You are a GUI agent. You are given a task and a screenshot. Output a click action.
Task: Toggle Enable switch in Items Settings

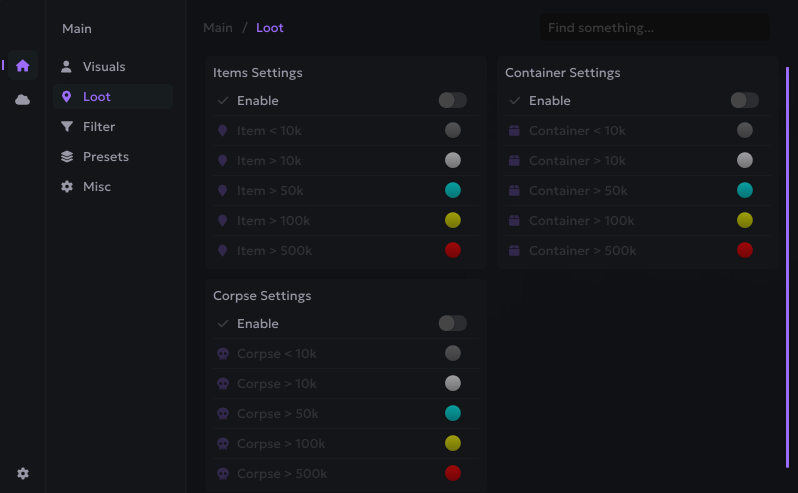tap(452, 101)
